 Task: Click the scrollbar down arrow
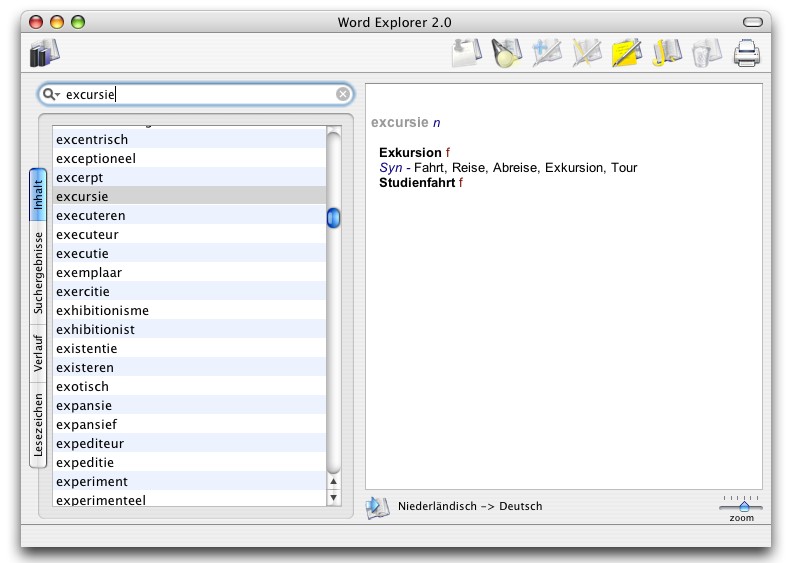(x=333, y=498)
